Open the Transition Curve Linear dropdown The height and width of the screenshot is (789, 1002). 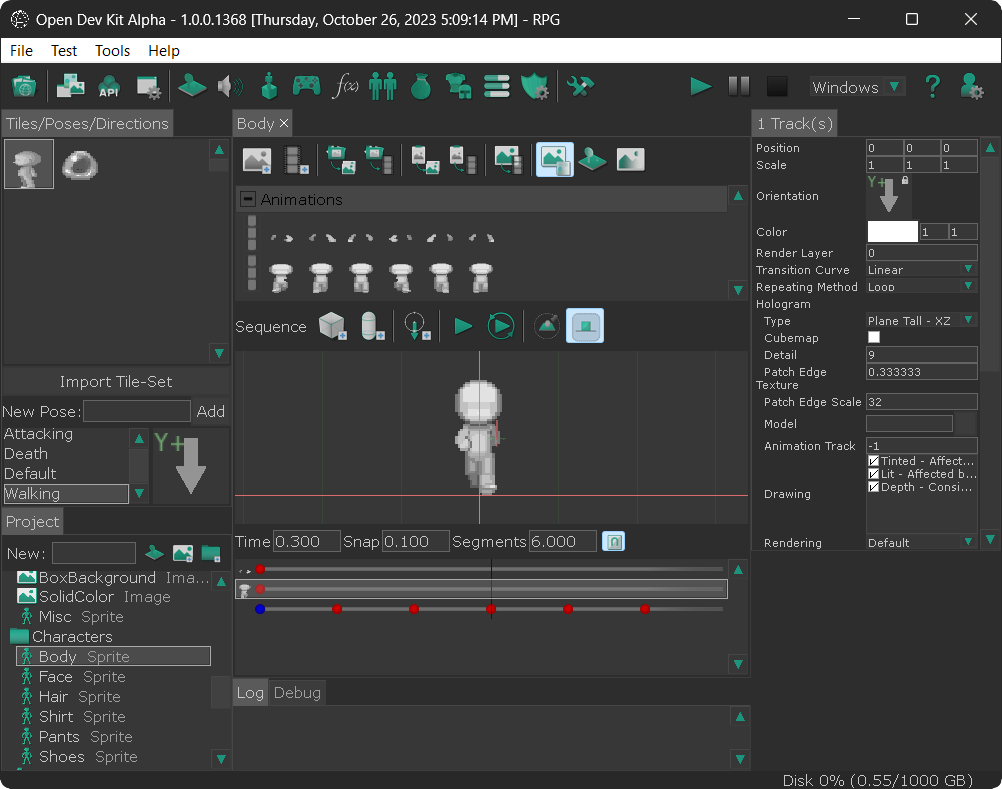pyautogui.click(x=921, y=270)
